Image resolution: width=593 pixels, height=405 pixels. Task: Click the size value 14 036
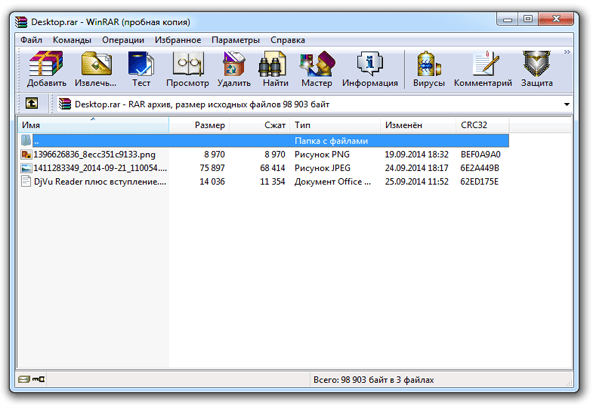tap(212, 182)
